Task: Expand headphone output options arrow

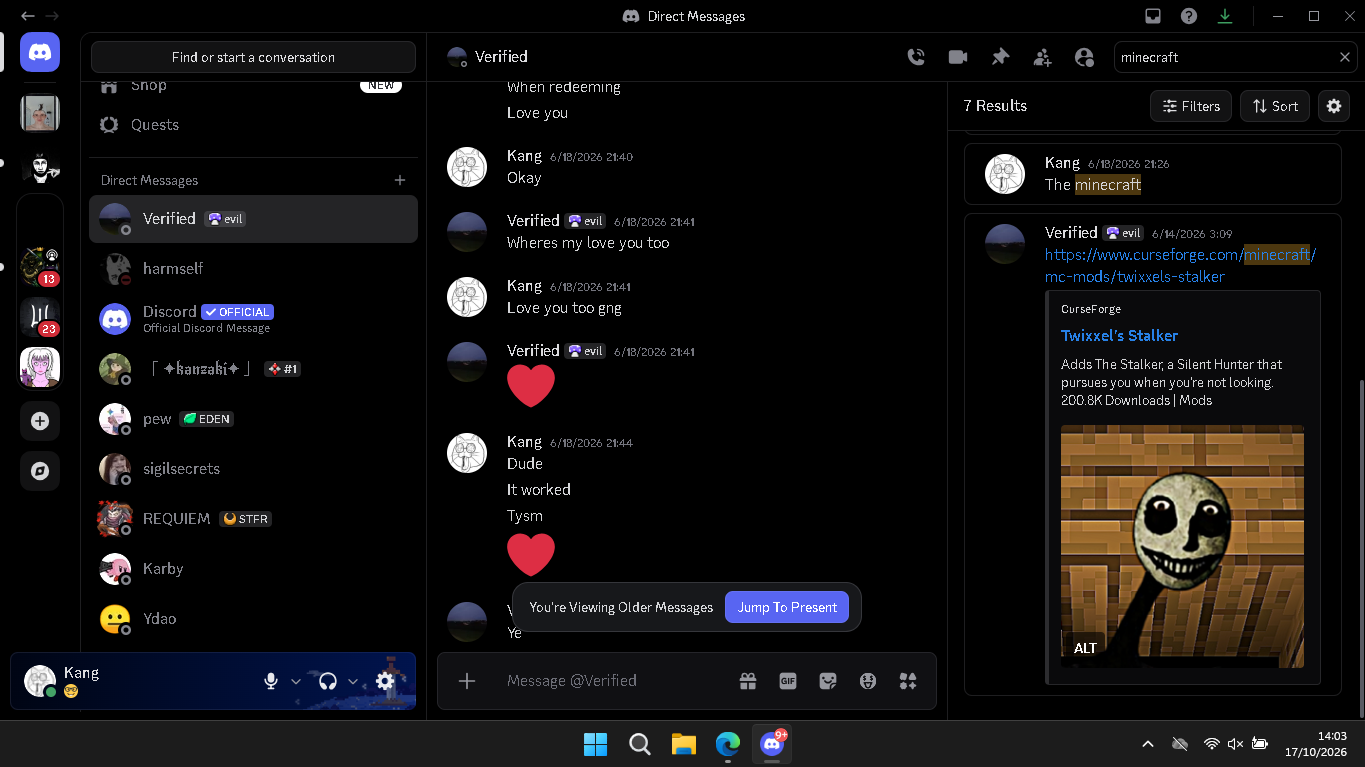Action: coord(353,681)
